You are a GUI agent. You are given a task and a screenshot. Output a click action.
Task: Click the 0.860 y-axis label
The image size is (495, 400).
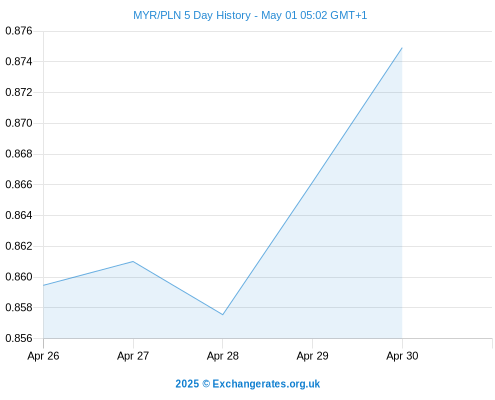(19, 277)
